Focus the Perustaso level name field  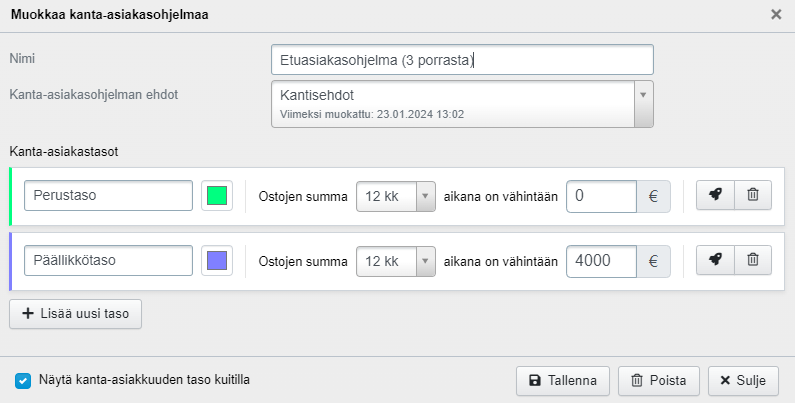click(x=108, y=196)
